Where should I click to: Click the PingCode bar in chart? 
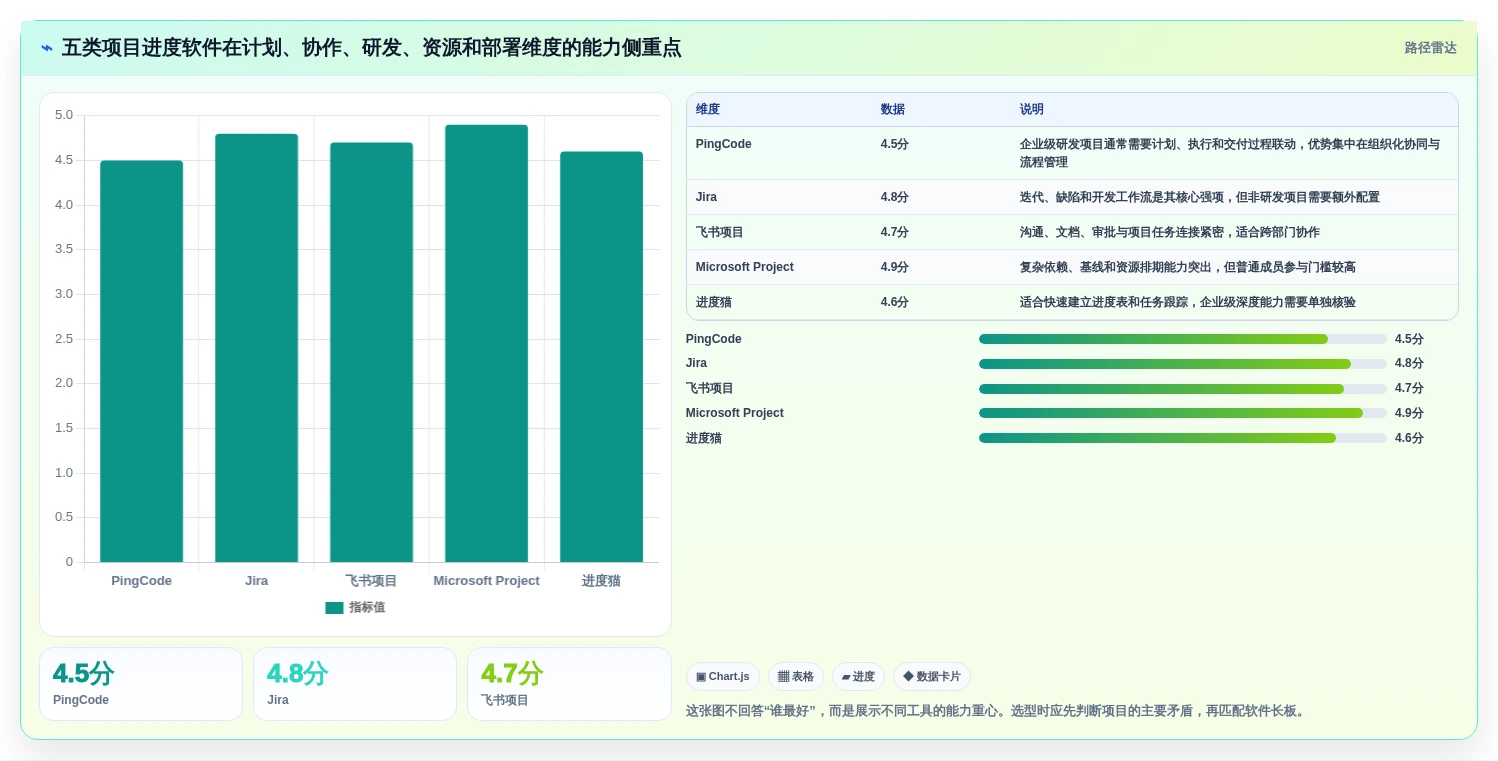coord(141,361)
